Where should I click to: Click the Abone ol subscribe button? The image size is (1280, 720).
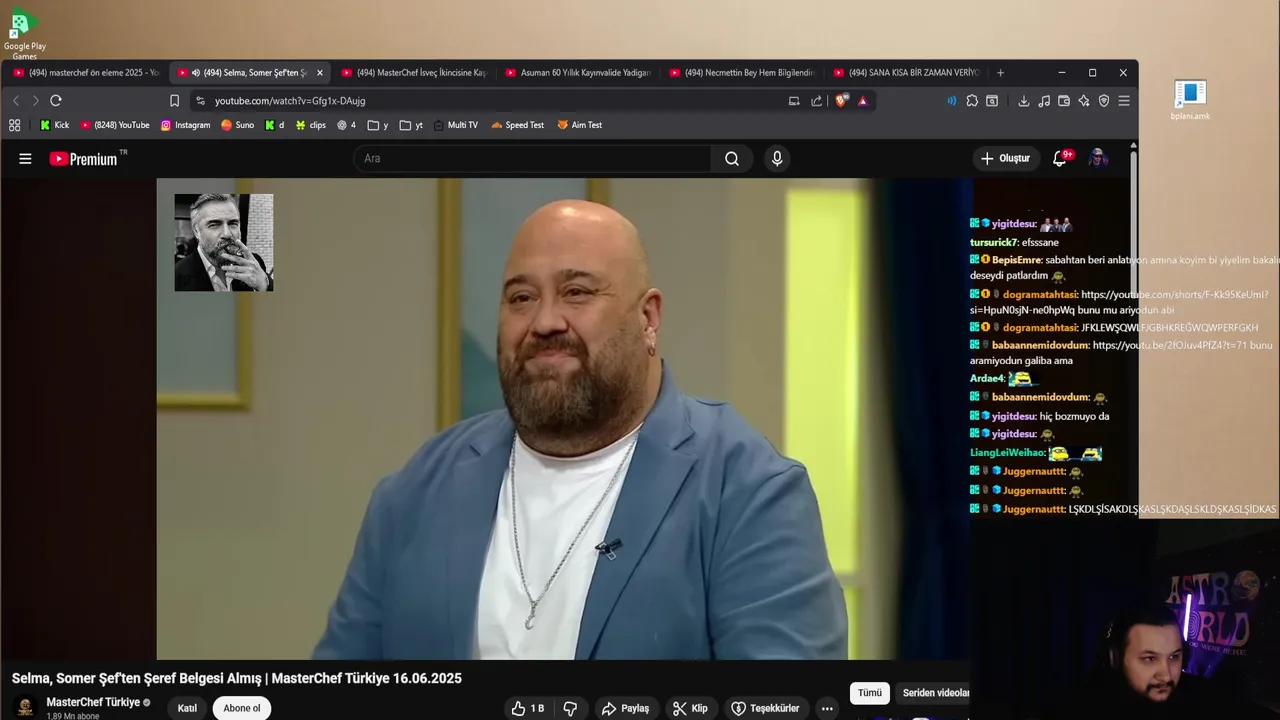(242, 708)
